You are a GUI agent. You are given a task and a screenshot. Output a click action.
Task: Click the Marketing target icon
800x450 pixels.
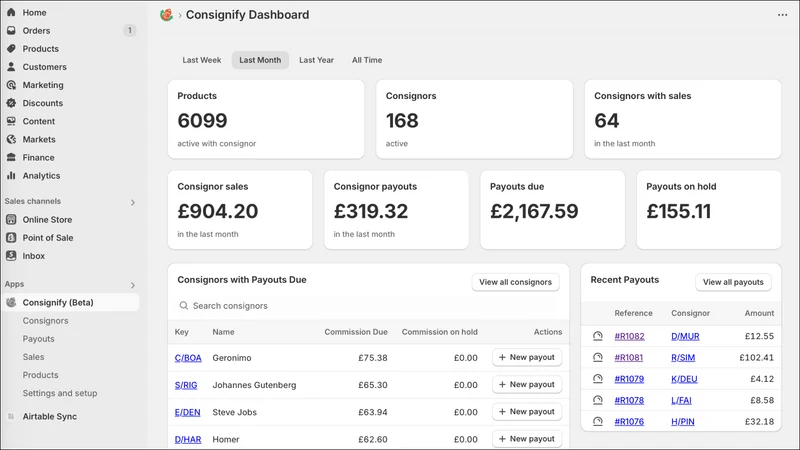[x=11, y=85]
